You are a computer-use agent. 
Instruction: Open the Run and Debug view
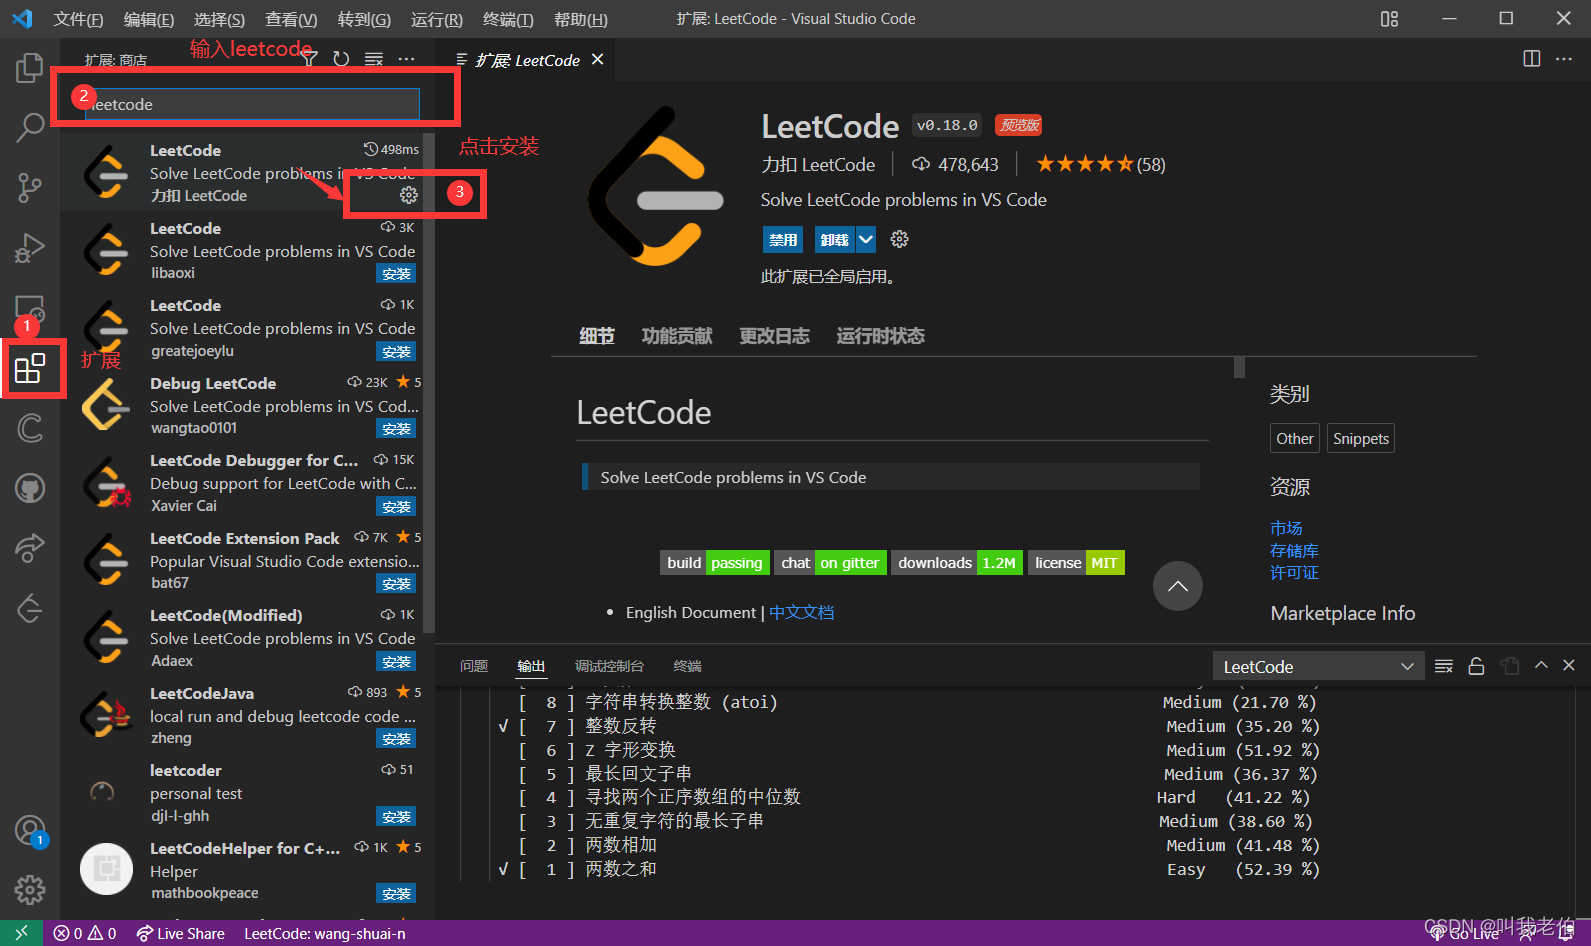[x=30, y=247]
